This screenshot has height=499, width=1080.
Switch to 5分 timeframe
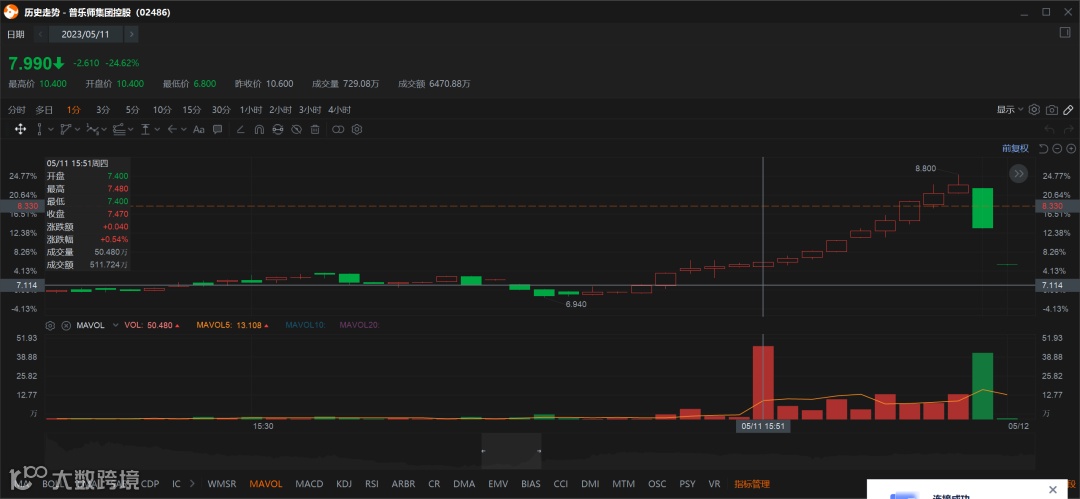(132, 110)
